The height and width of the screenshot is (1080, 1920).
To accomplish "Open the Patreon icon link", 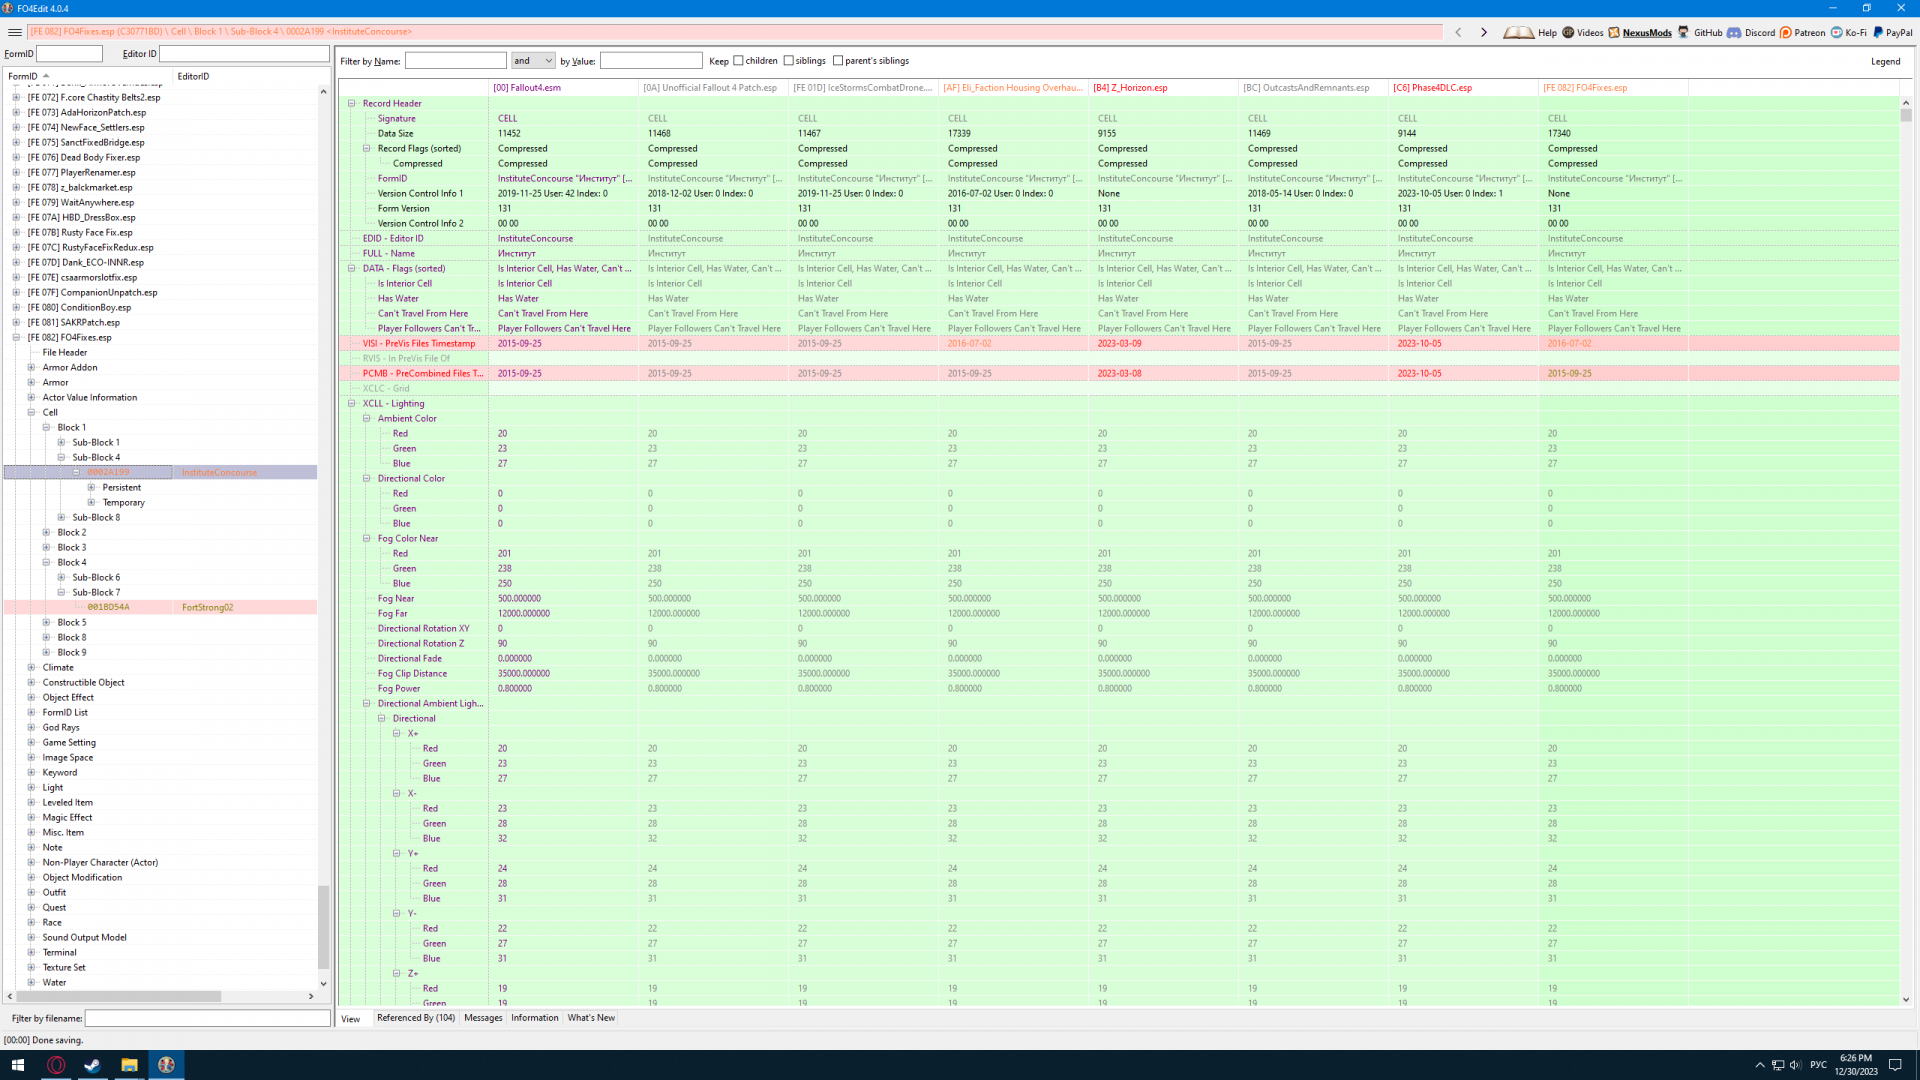I will (x=1786, y=32).
